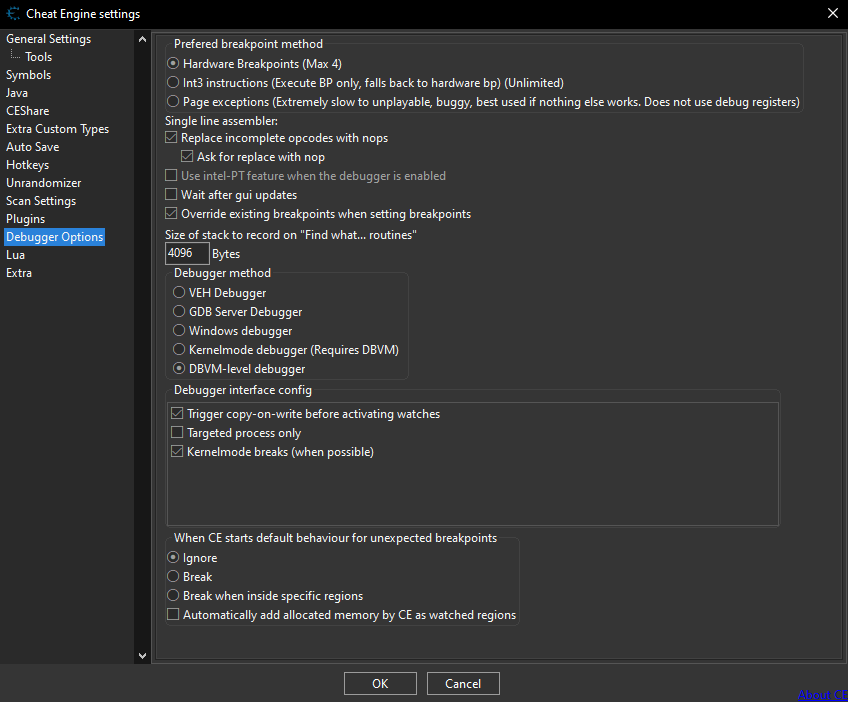Enable the Wait after gui updates checkbox
The width and height of the screenshot is (848, 702).
coord(172,195)
